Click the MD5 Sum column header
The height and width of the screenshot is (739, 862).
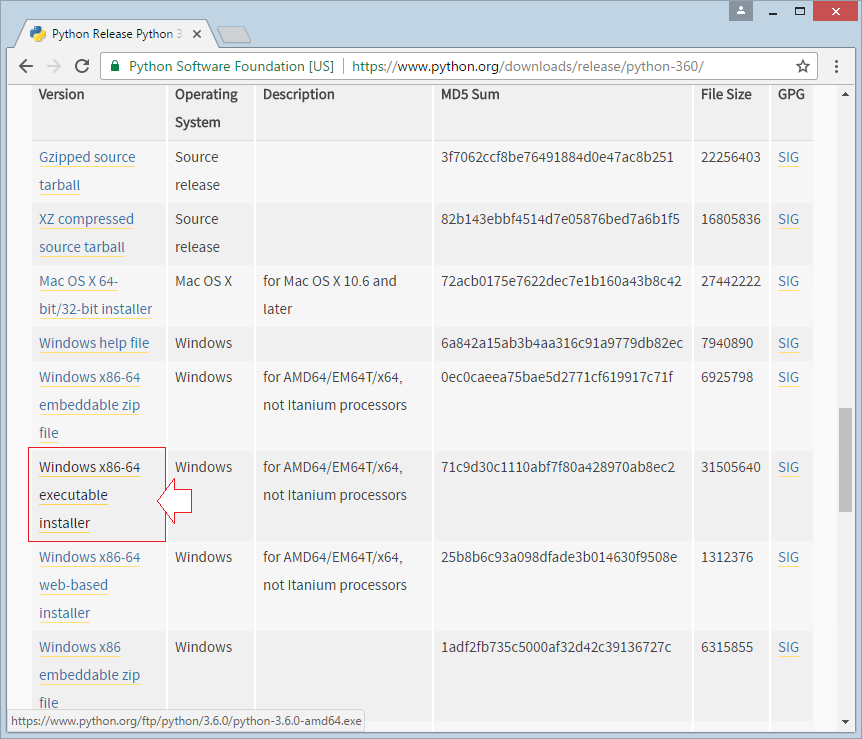pyautogui.click(x=470, y=95)
